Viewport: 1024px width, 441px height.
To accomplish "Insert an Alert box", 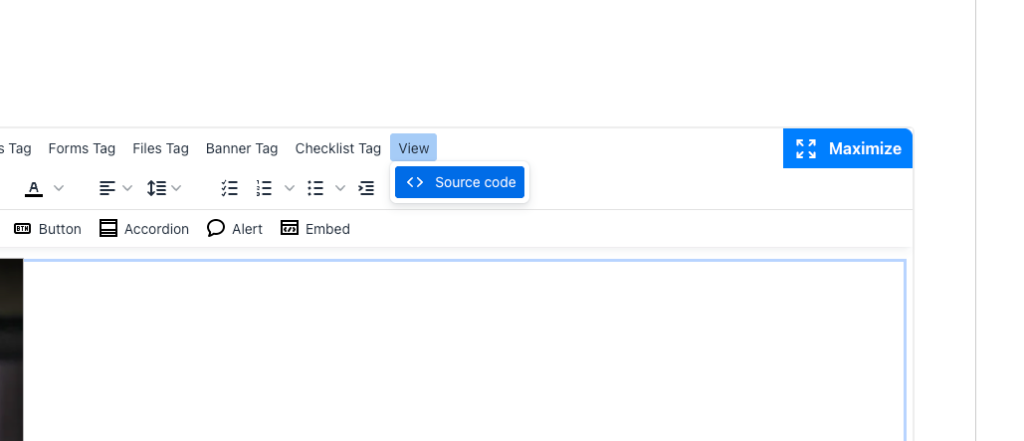I will (x=235, y=229).
